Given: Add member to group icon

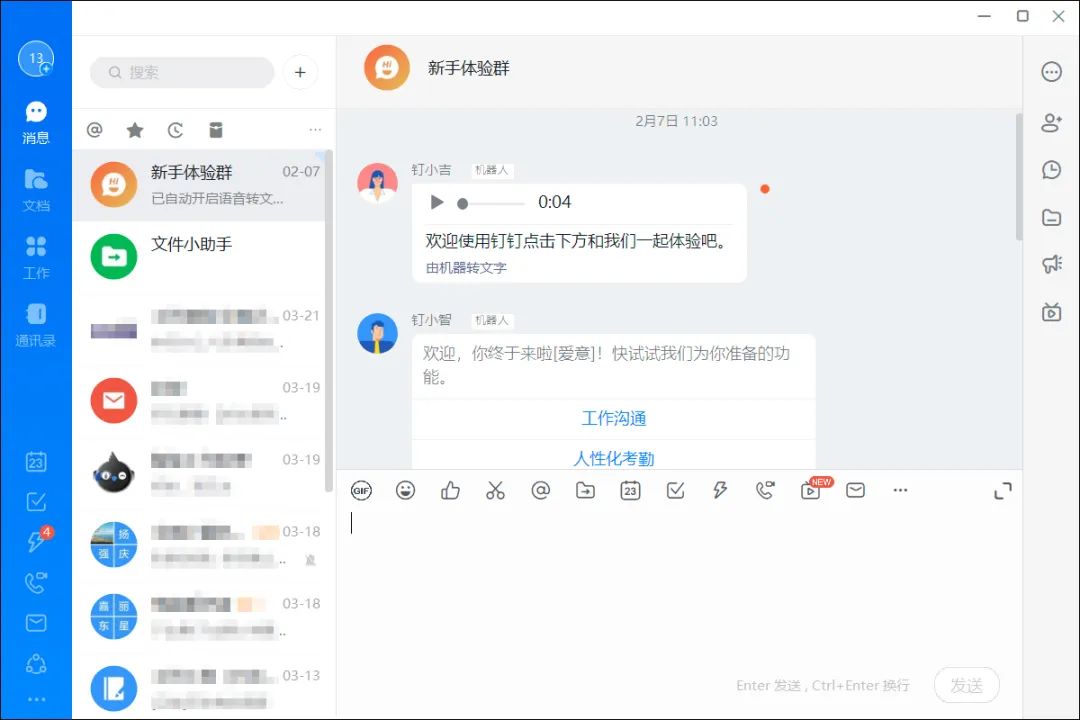Looking at the screenshot, I should (1051, 123).
